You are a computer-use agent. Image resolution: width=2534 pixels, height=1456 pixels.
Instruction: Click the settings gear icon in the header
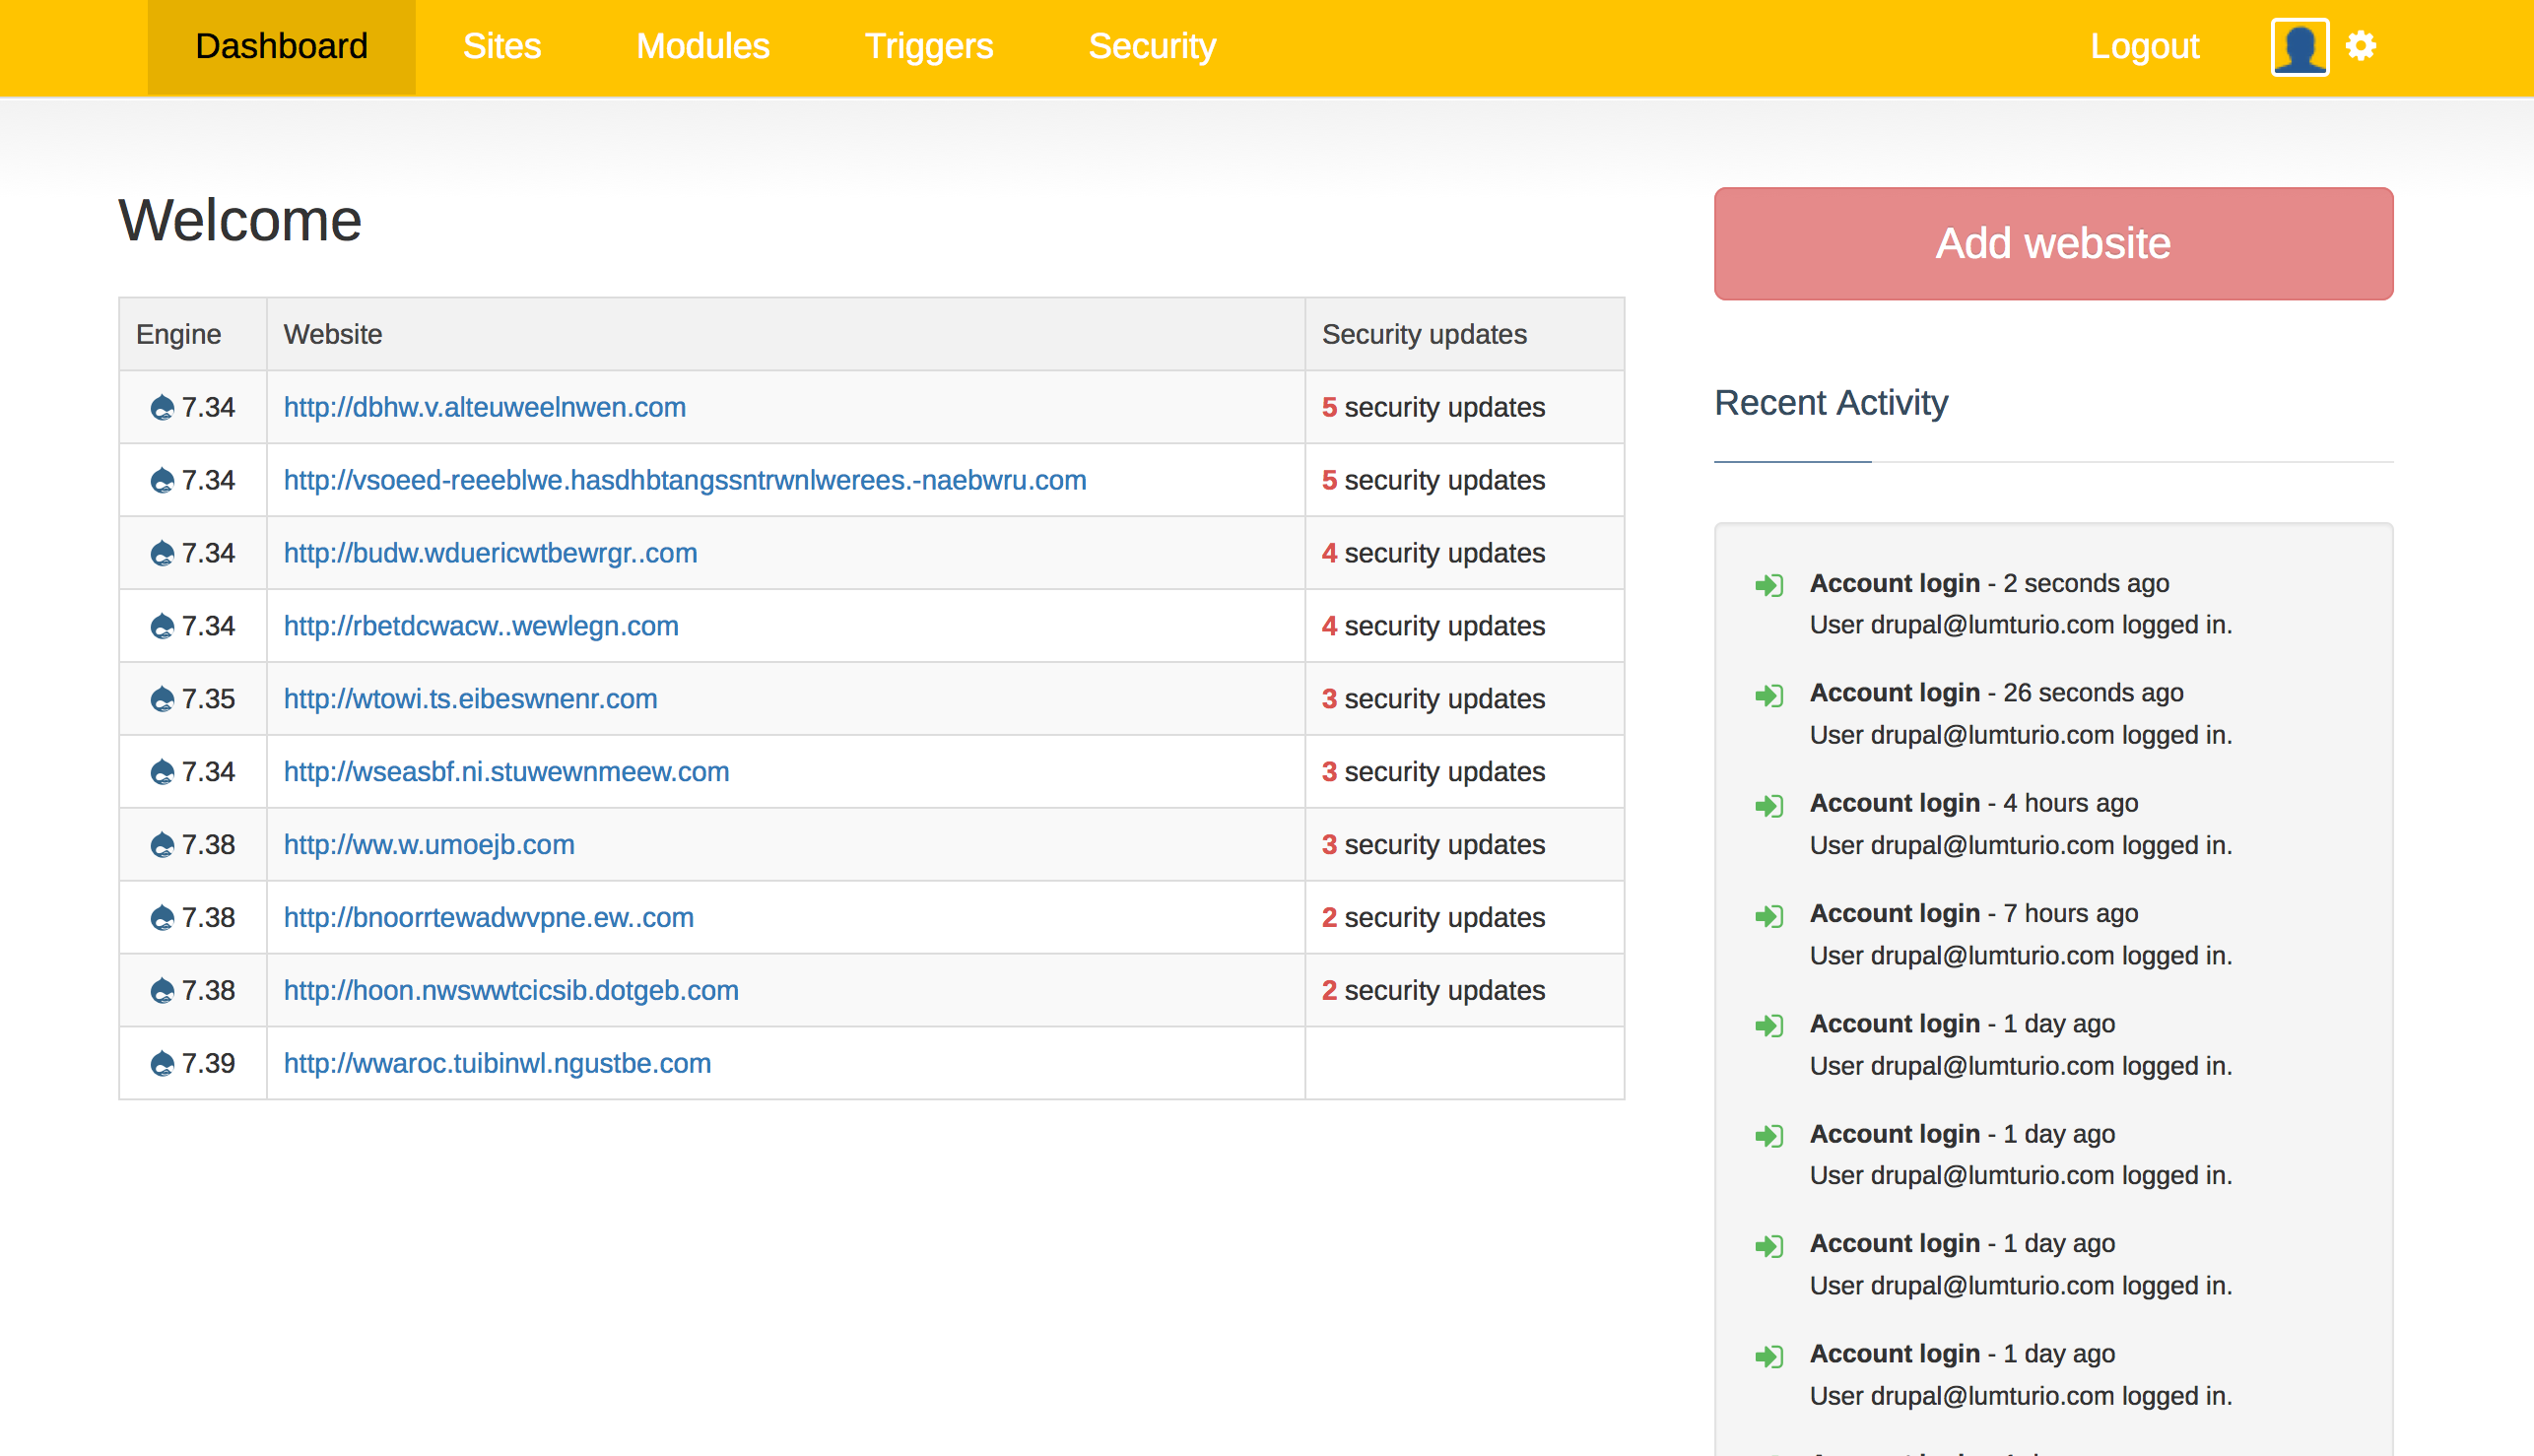[x=2362, y=47]
